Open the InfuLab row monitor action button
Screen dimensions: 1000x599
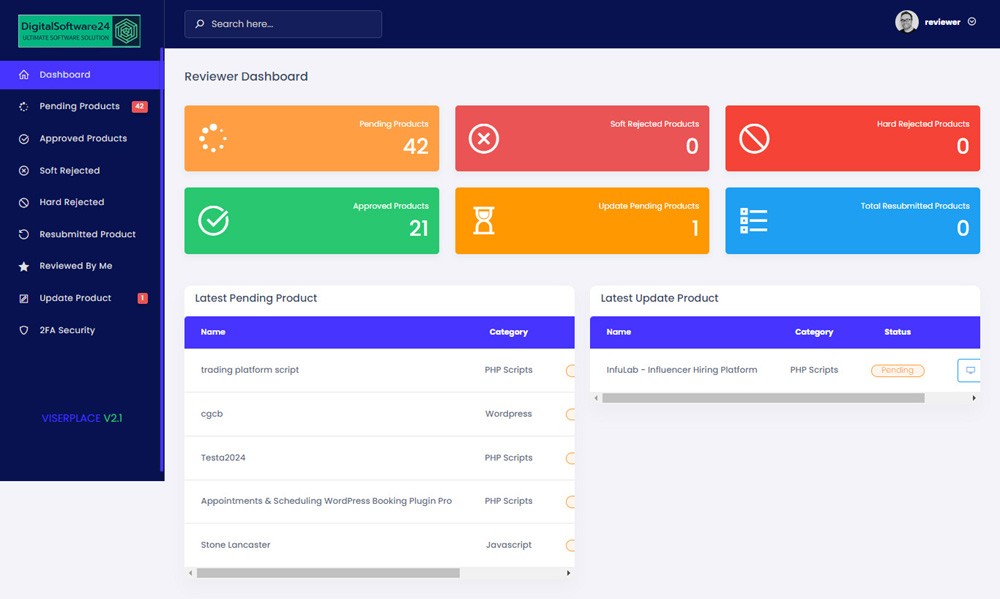[x=968, y=370]
